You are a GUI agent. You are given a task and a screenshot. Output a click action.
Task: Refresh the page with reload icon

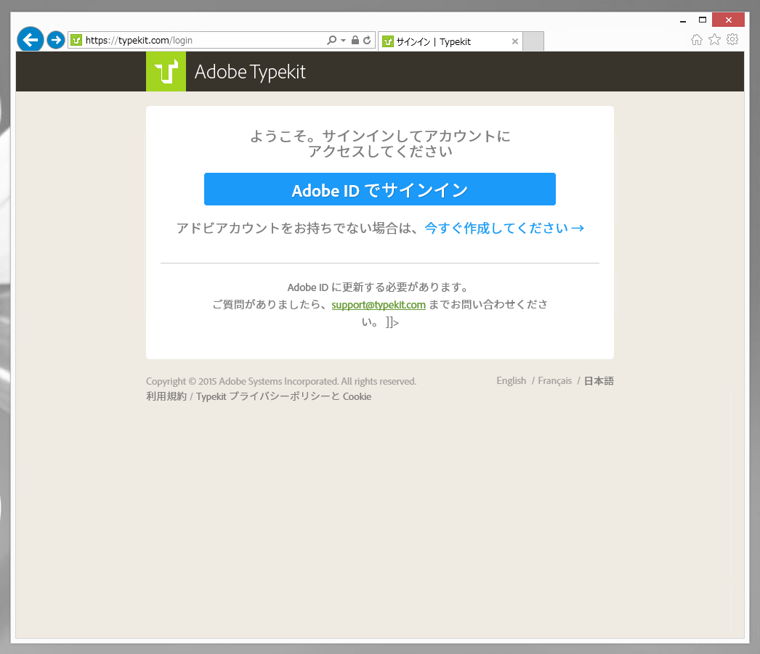pyautogui.click(x=367, y=40)
